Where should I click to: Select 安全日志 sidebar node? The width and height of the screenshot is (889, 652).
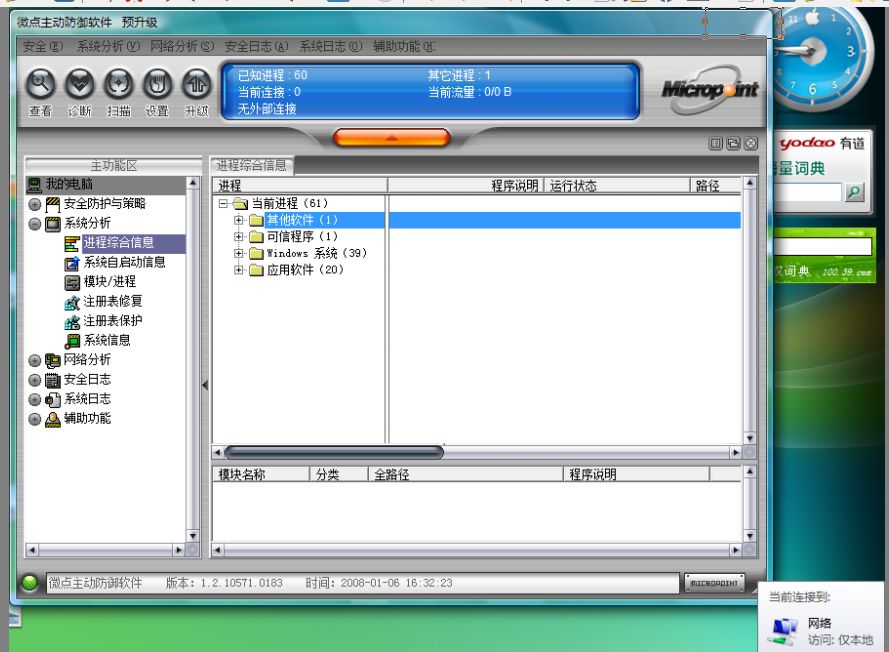pyautogui.click(x=87, y=379)
